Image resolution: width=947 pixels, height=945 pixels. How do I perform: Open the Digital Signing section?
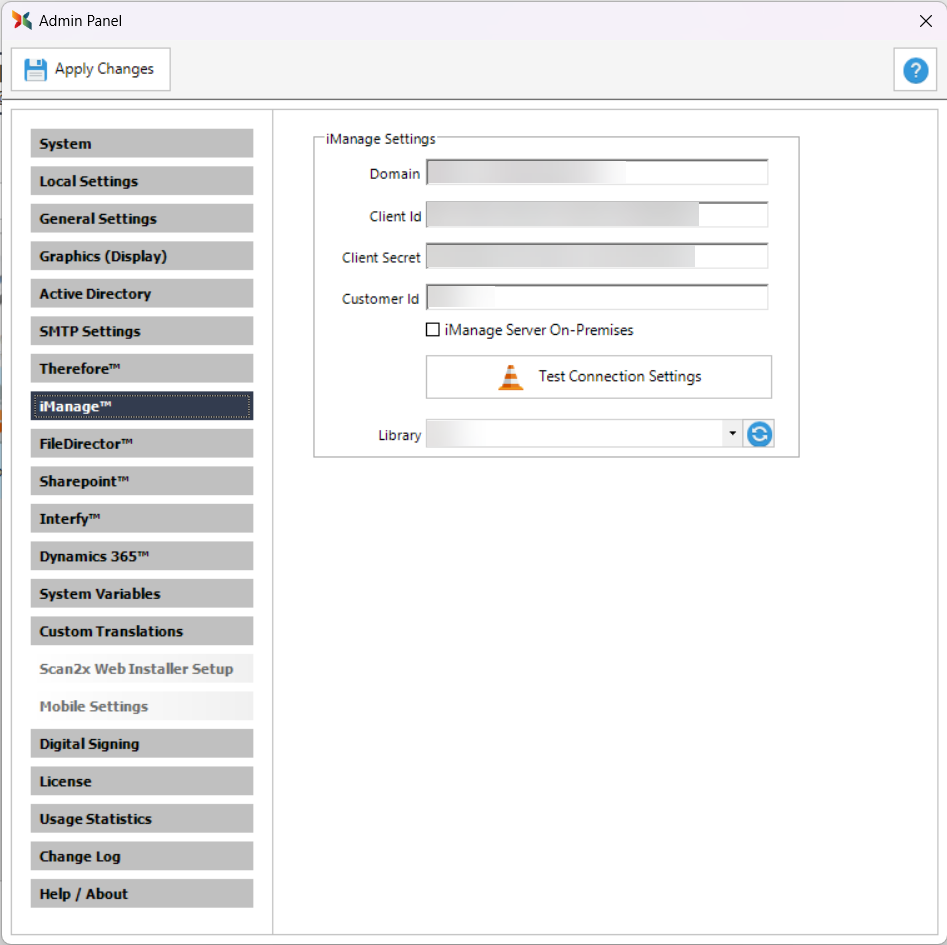coord(141,744)
